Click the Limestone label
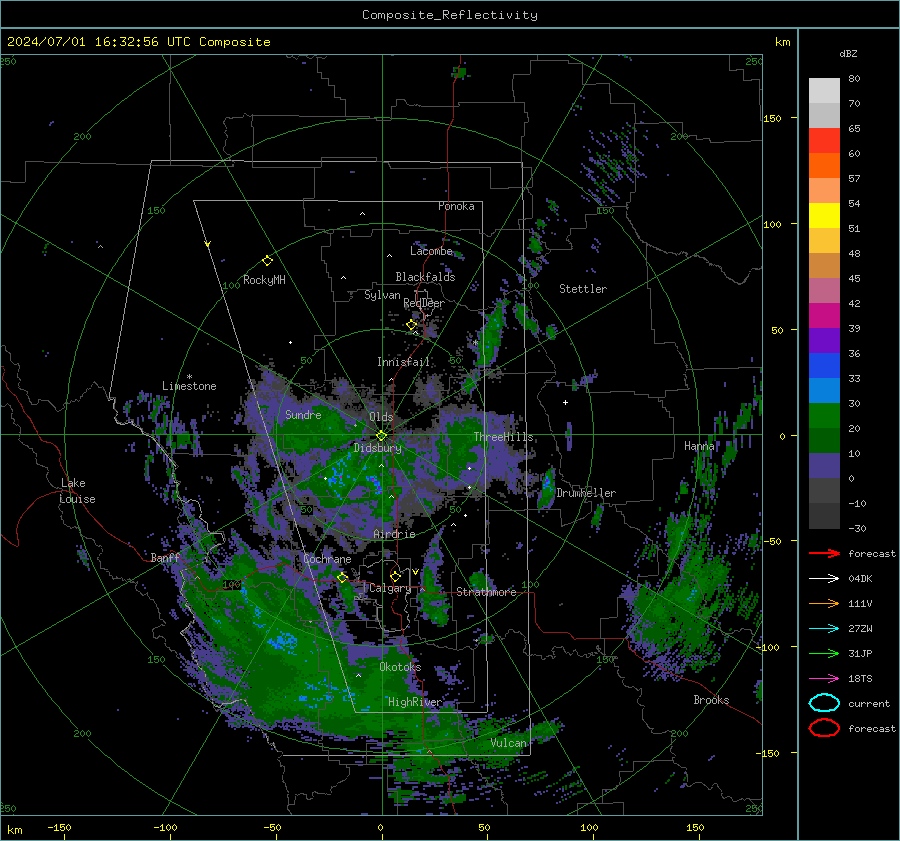Image resolution: width=900 pixels, height=841 pixels. pyautogui.click(x=189, y=386)
